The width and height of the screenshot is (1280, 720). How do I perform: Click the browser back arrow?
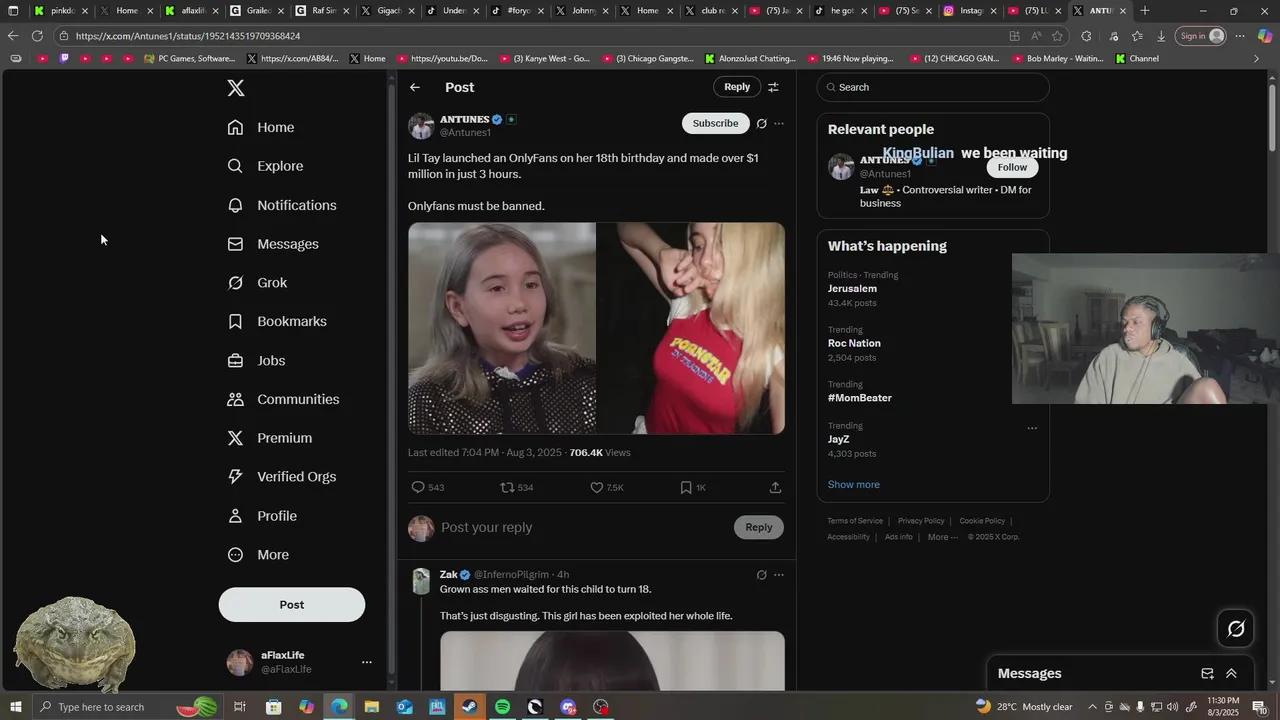[13, 36]
